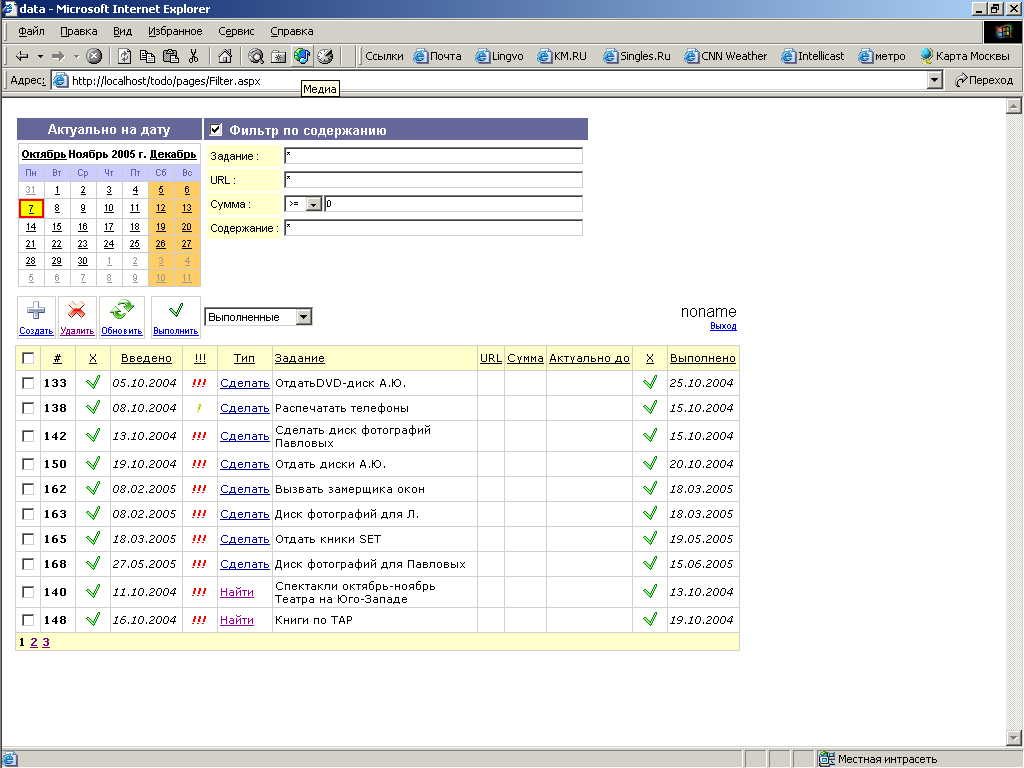Toggle the select-all checkbox in table header
Viewport: 1024px width, 768px height.
pyautogui.click(x=28, y=358)
